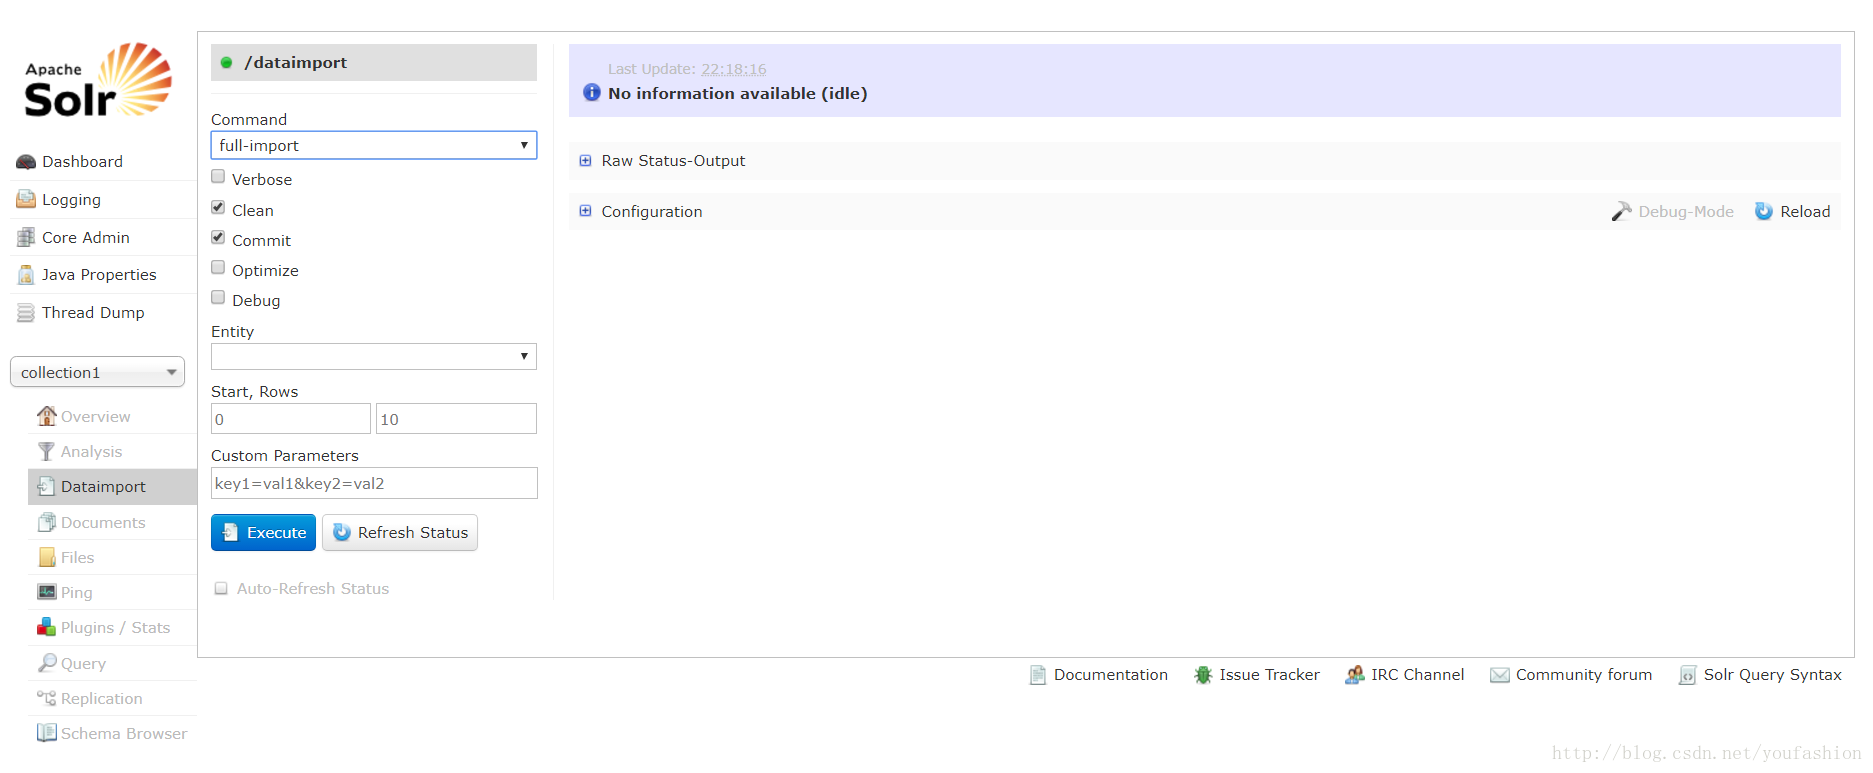Image resolution: width=1873 pixels, height=773 pixels.
Task: Click the Thread Dump icon
Action: tap(26, 313)
